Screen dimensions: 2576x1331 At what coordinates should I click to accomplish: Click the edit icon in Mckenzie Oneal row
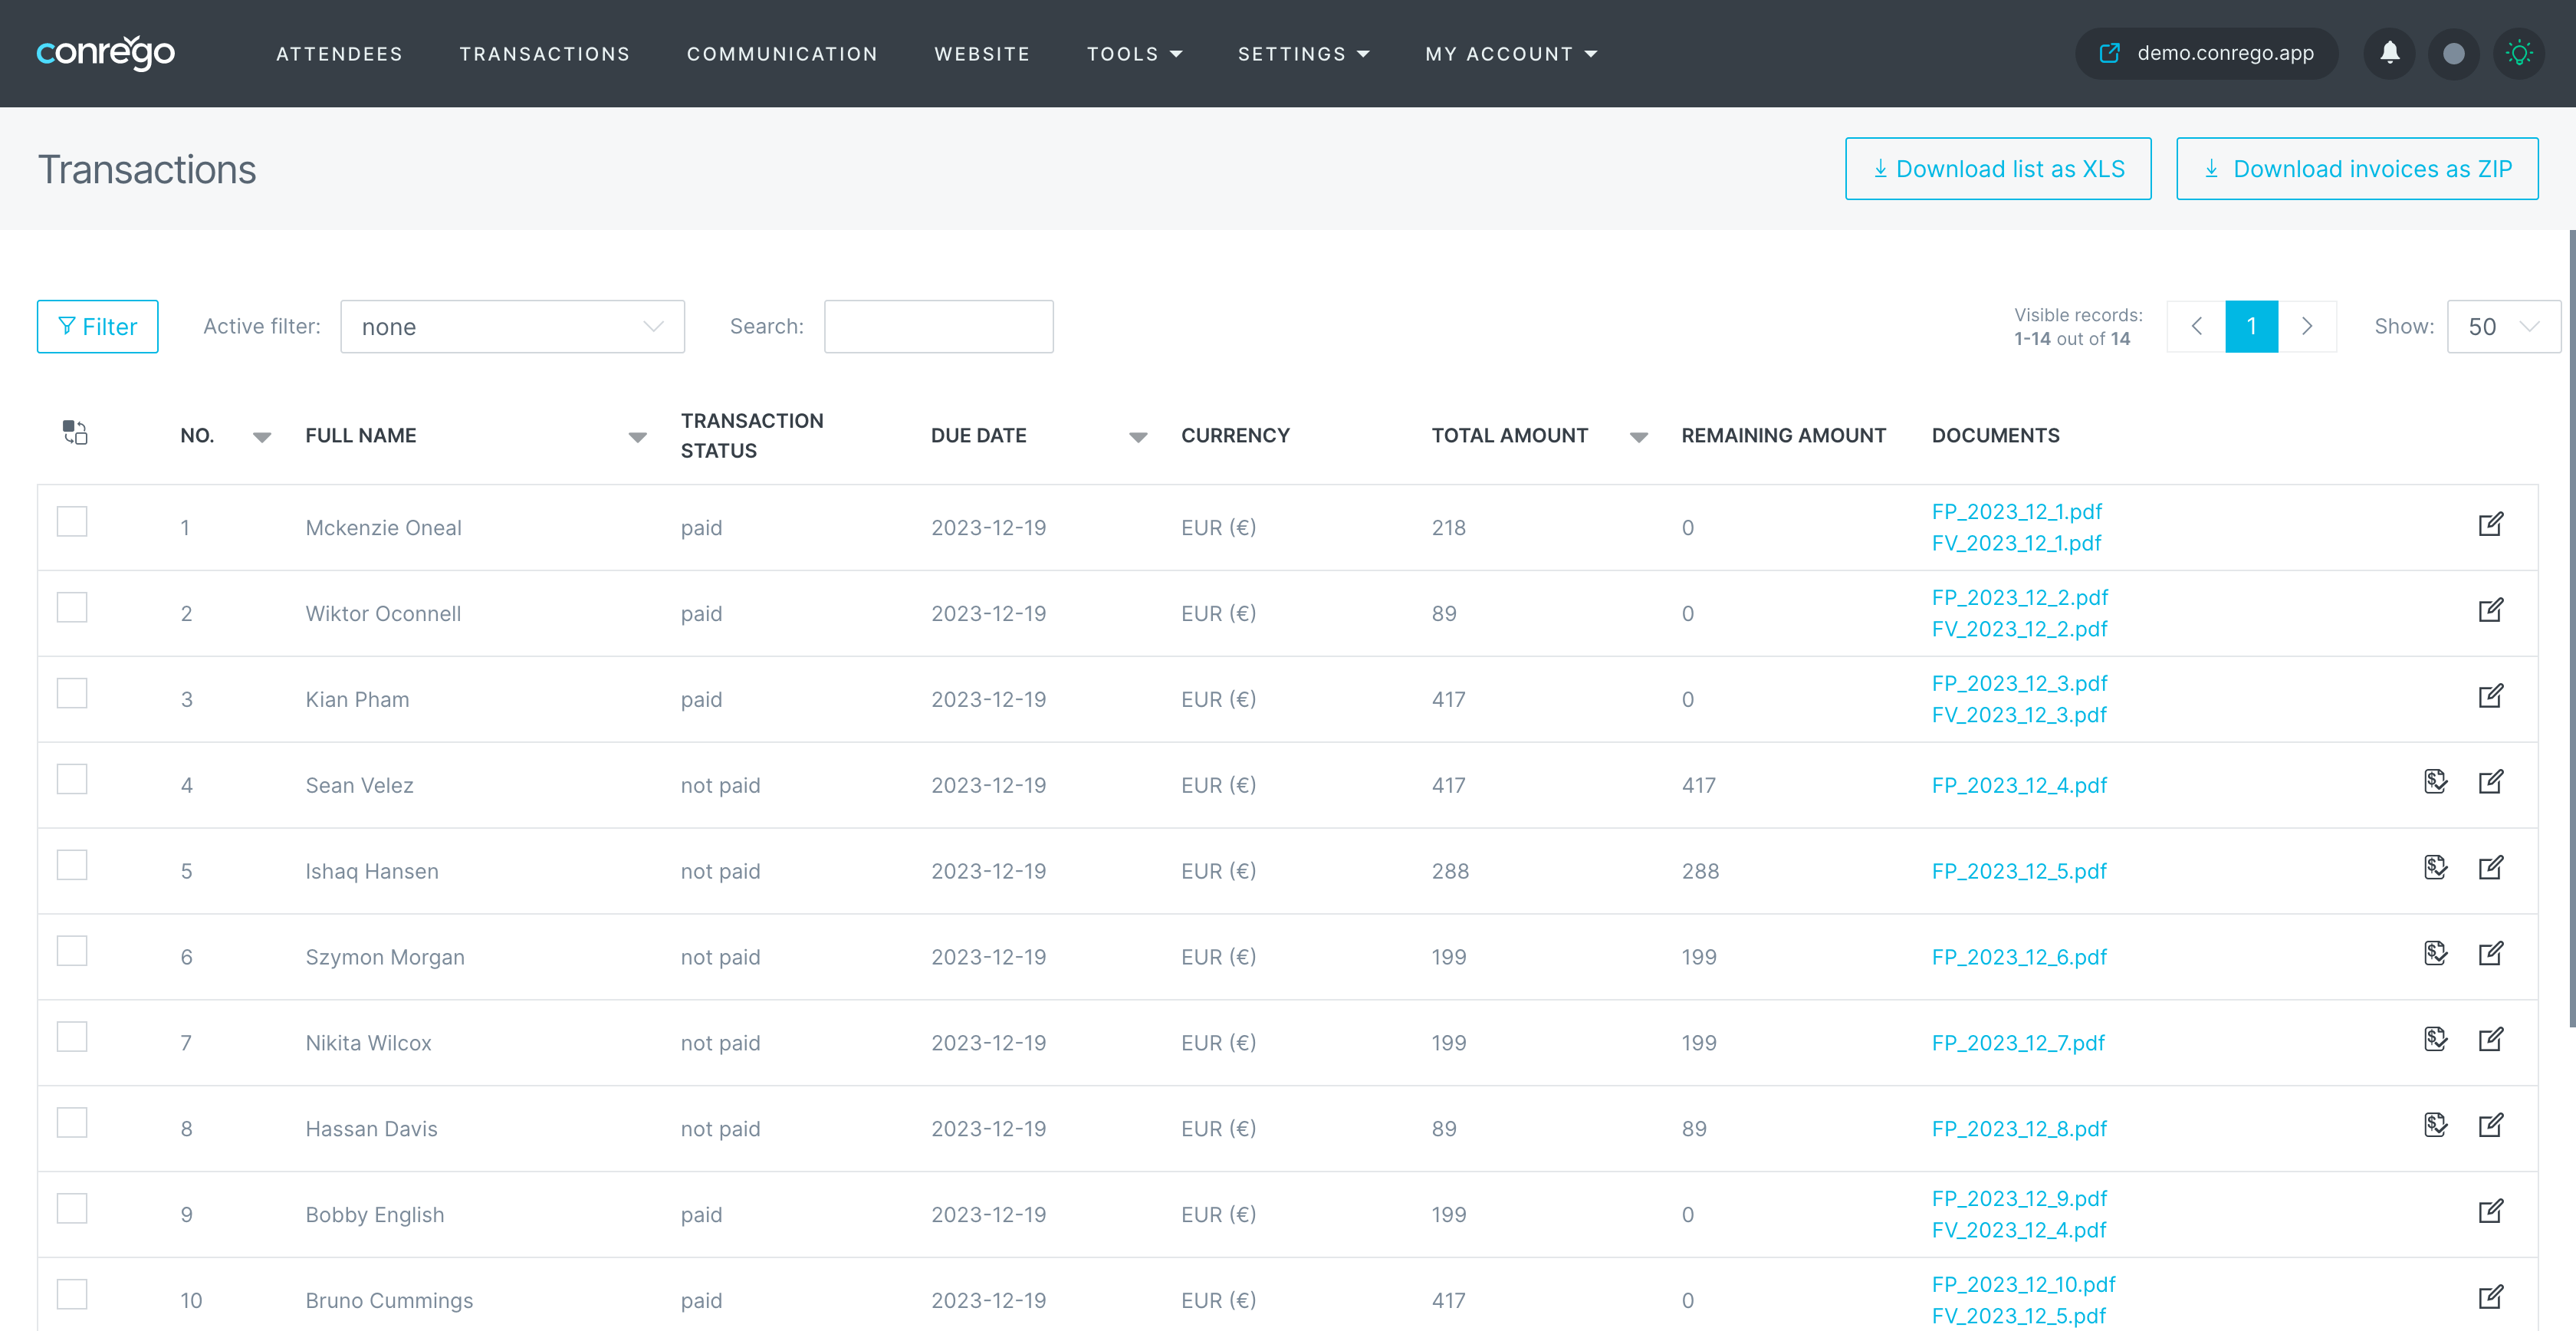2490,524
